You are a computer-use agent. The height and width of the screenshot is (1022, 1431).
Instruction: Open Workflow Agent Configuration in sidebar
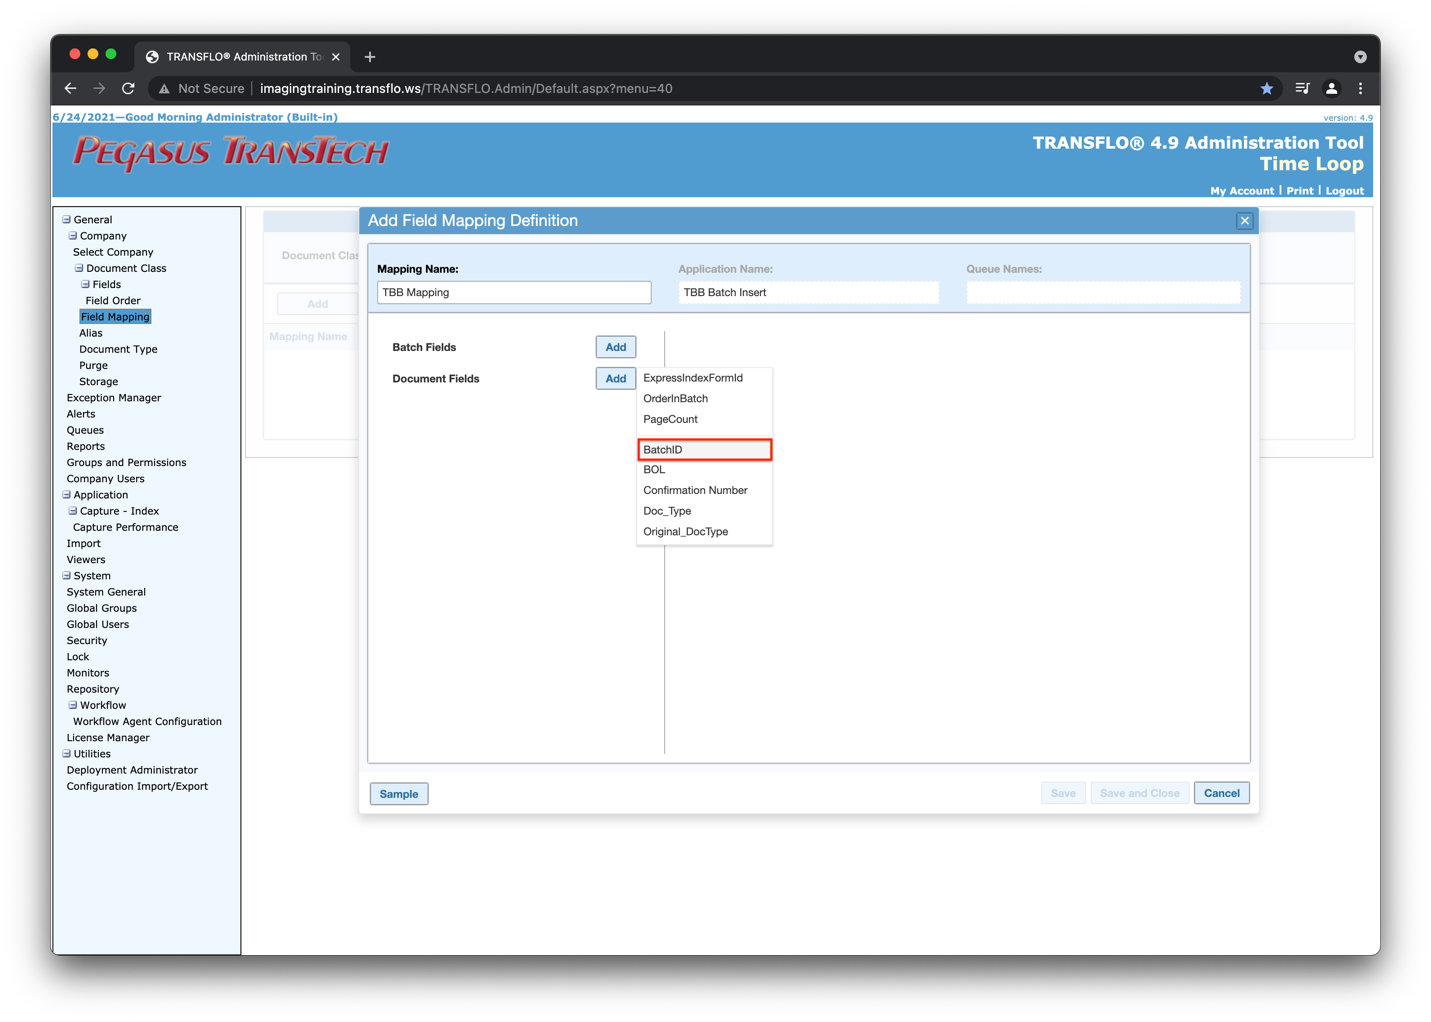(147, 721)
